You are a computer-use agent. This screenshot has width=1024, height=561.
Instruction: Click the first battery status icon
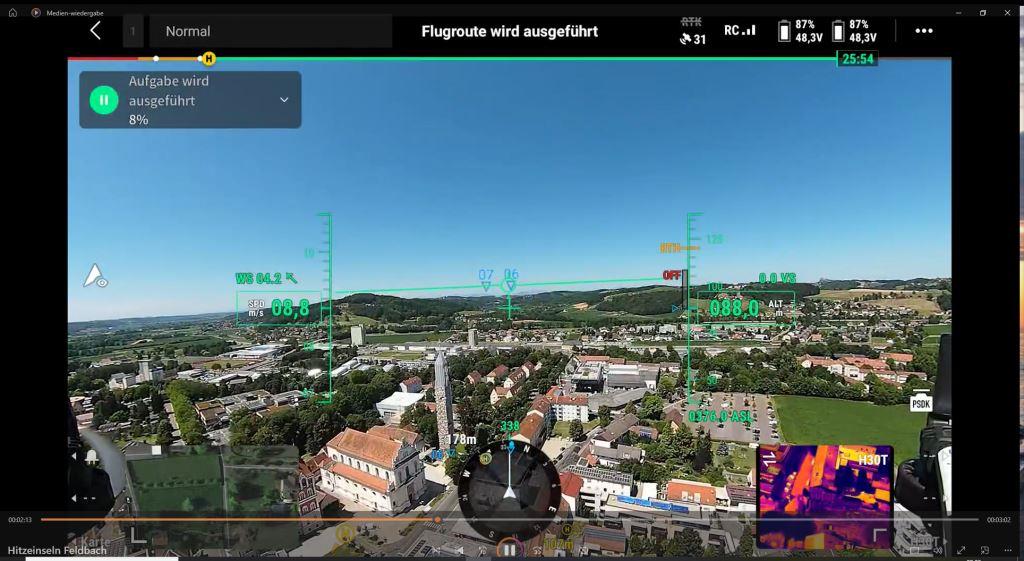pyautogui.click(x=785, y=31)
